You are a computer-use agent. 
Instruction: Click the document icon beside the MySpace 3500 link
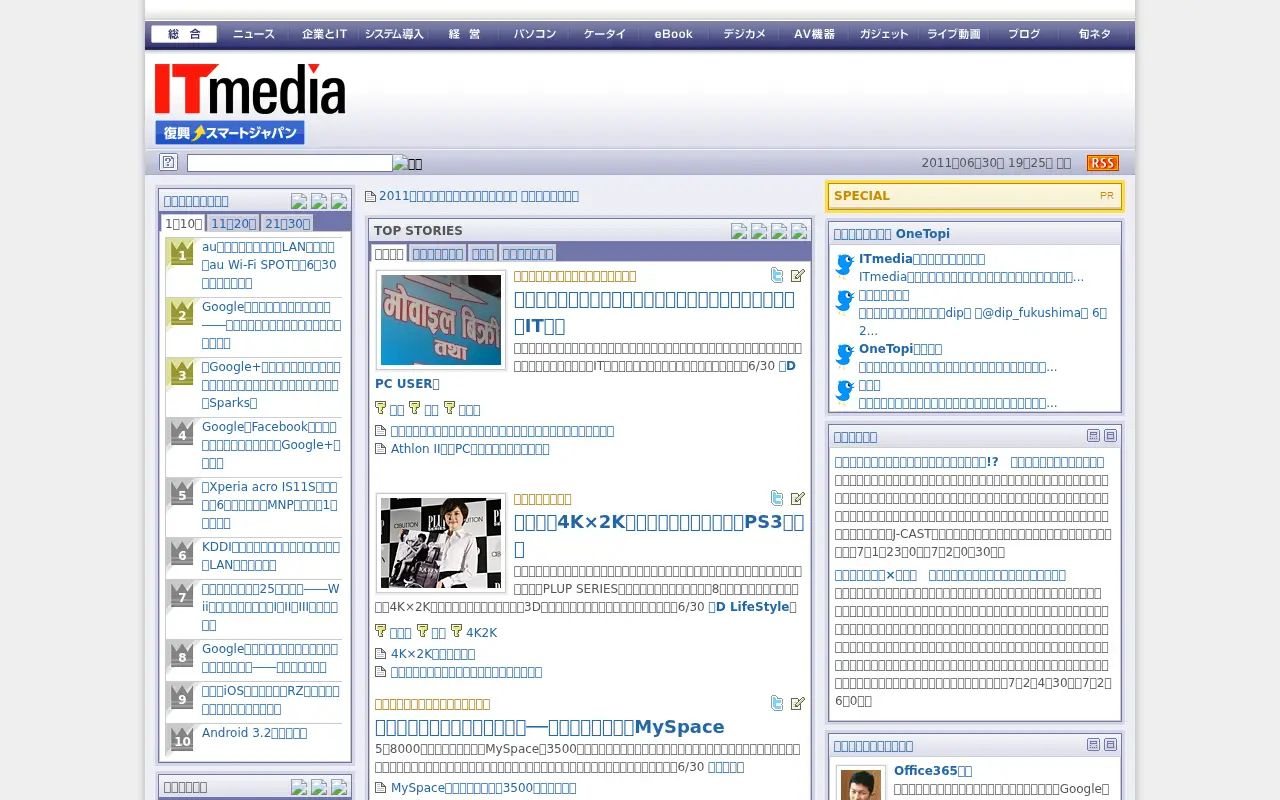(x=380, y=788)
